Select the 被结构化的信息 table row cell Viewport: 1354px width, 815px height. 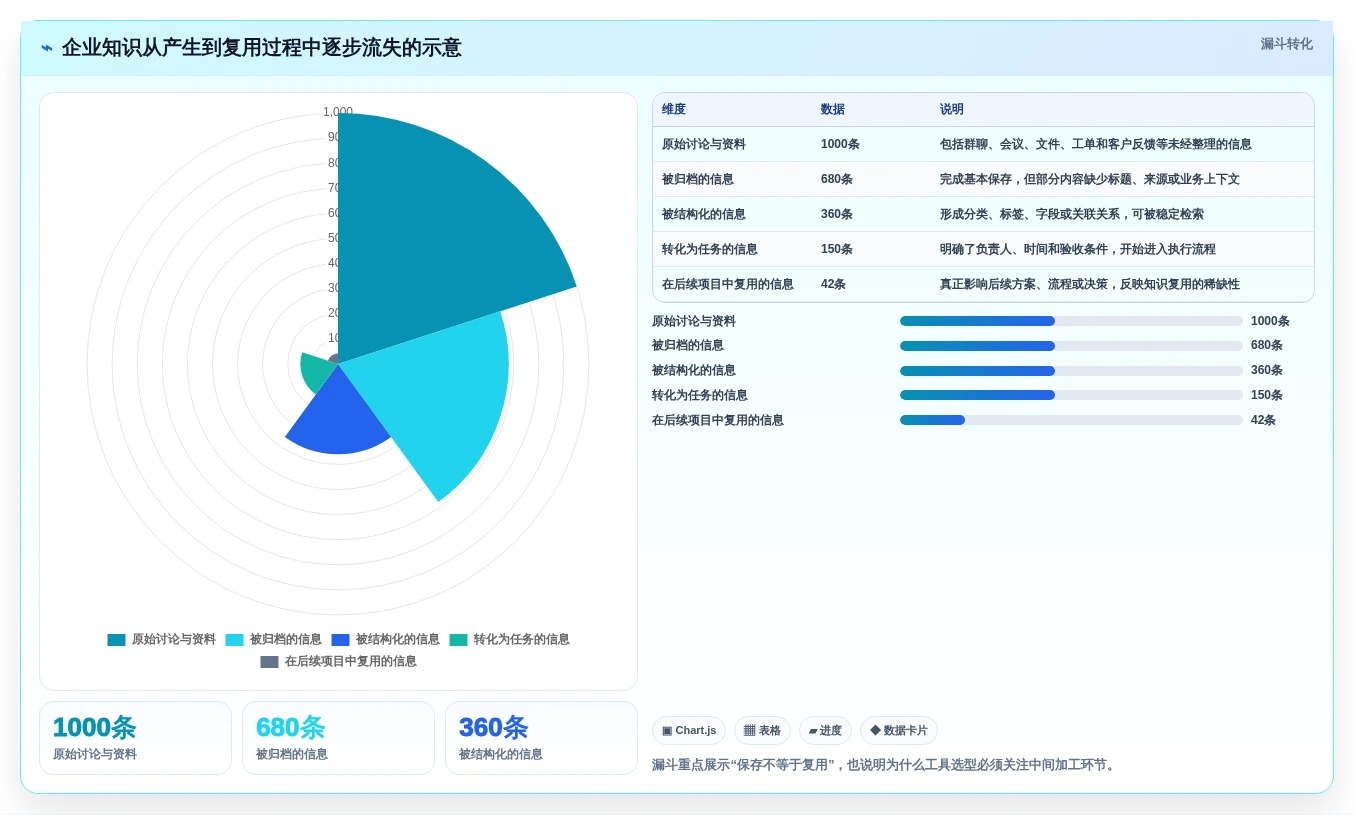[704, 215]
